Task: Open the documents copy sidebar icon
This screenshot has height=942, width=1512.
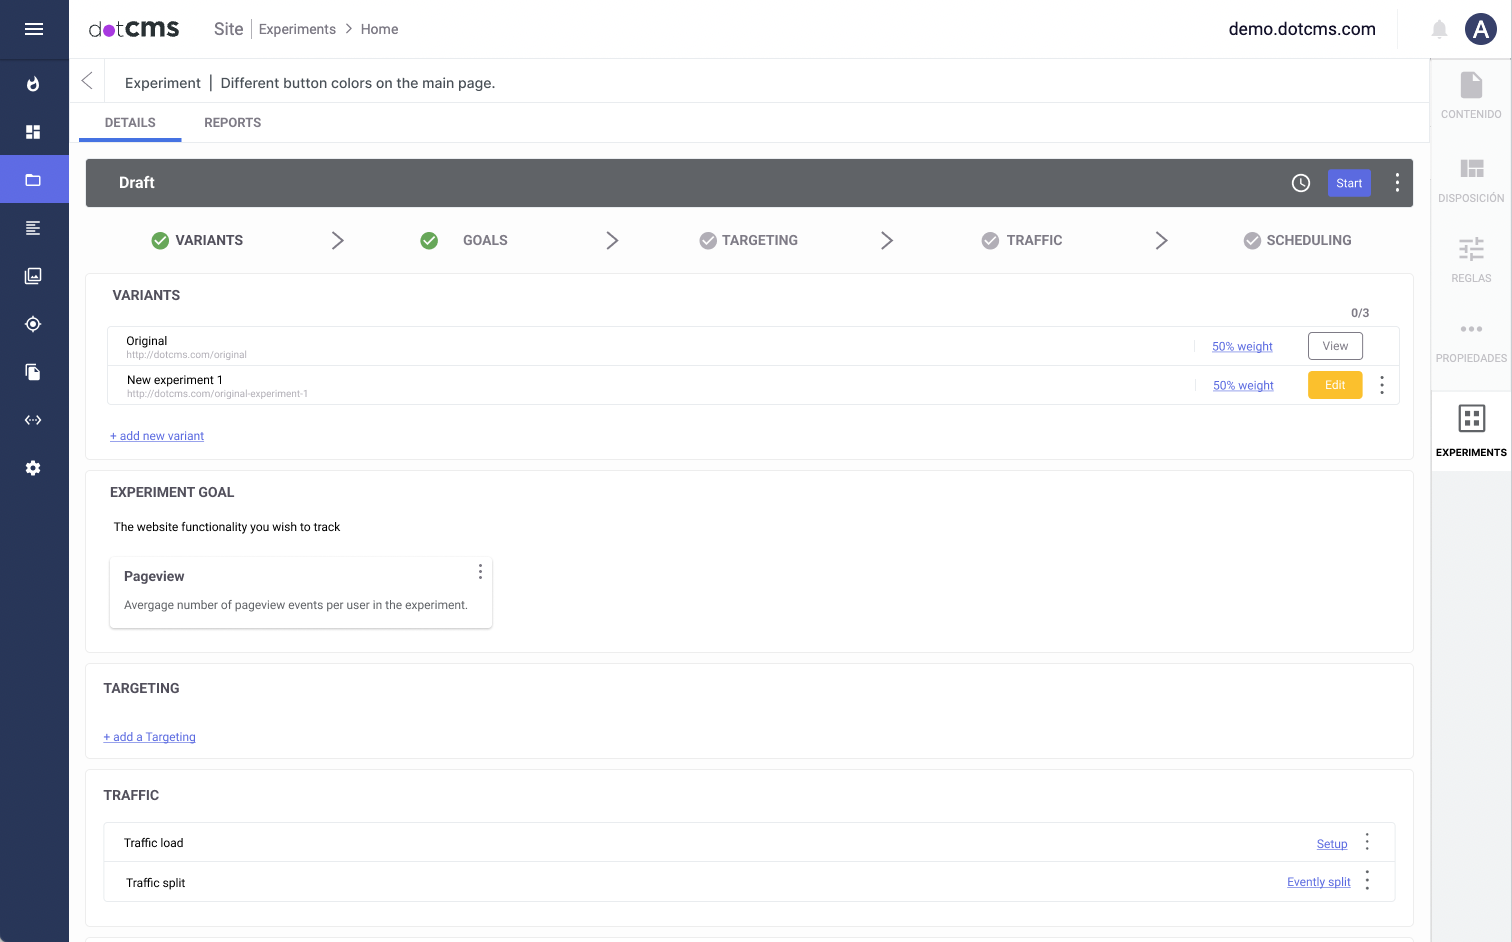Action: tap(33, 372)
